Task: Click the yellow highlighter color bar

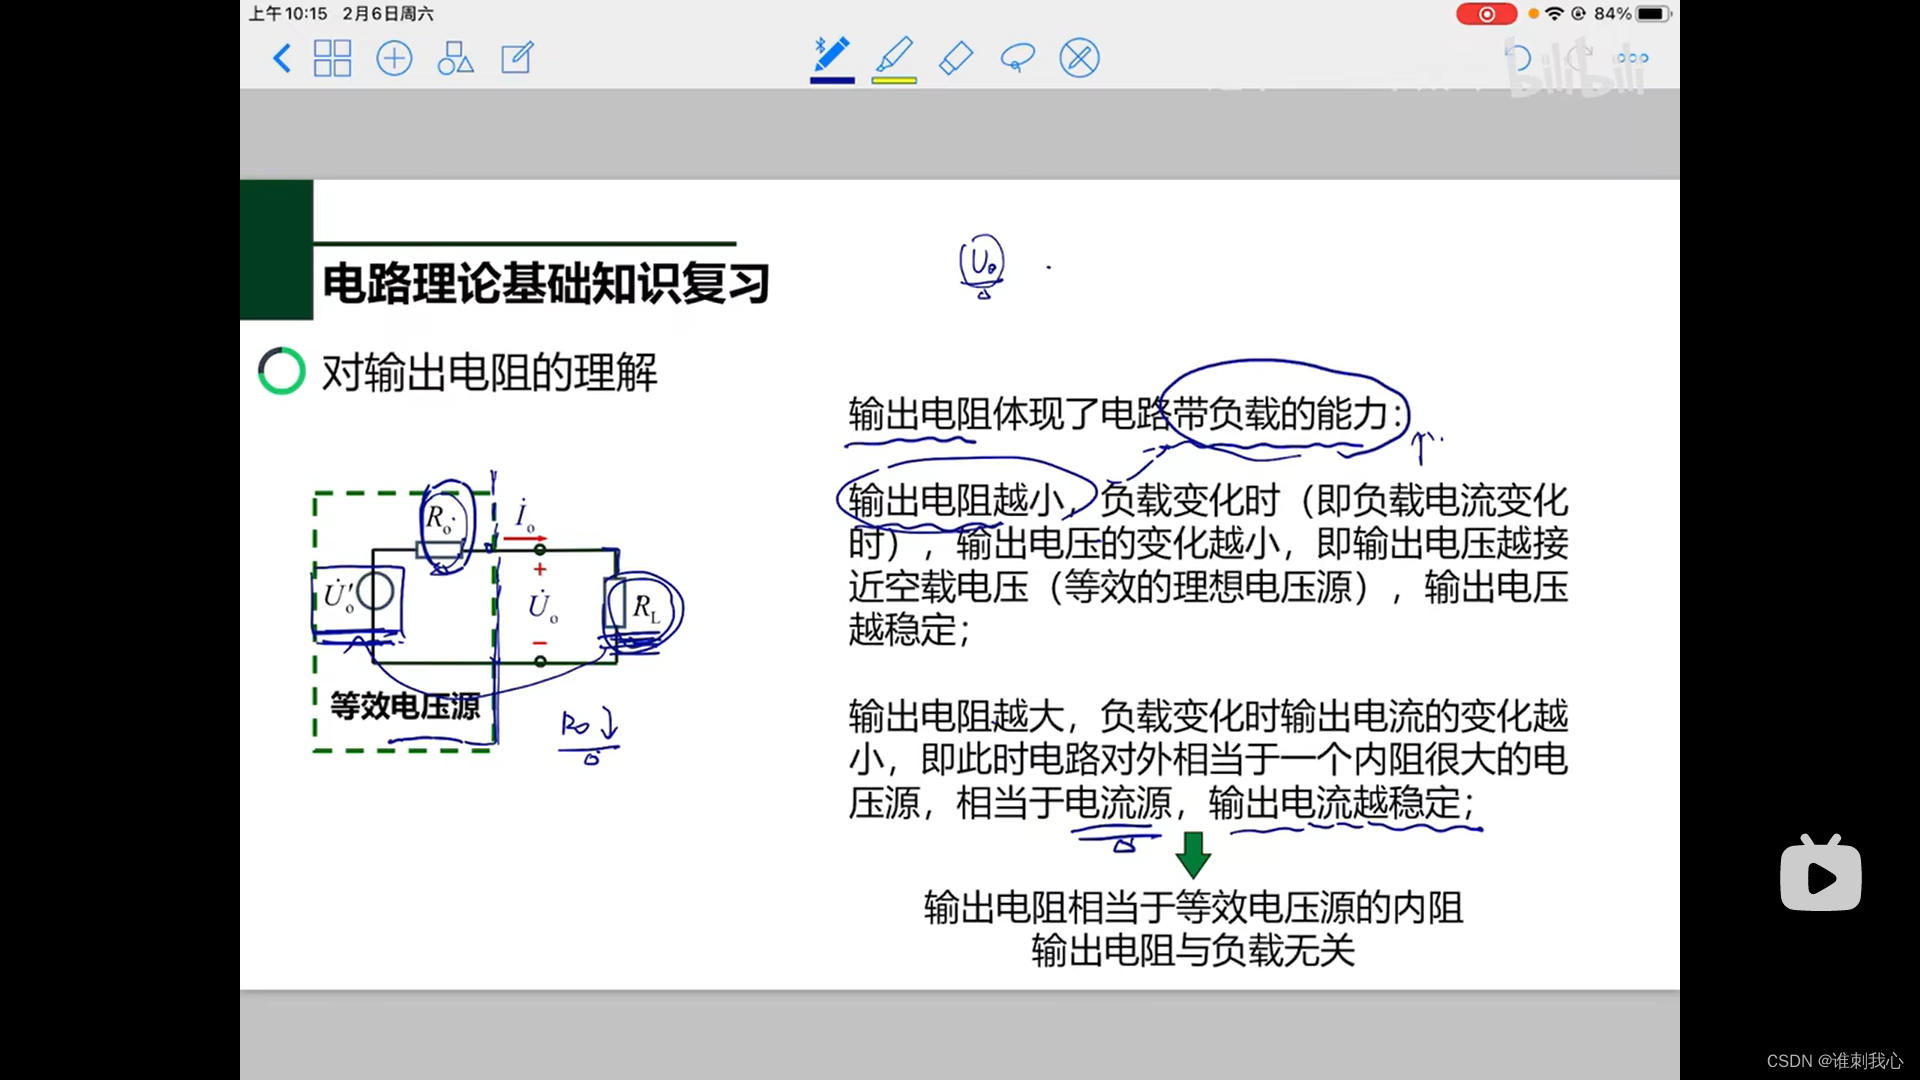Action: (x=894, y=80)
